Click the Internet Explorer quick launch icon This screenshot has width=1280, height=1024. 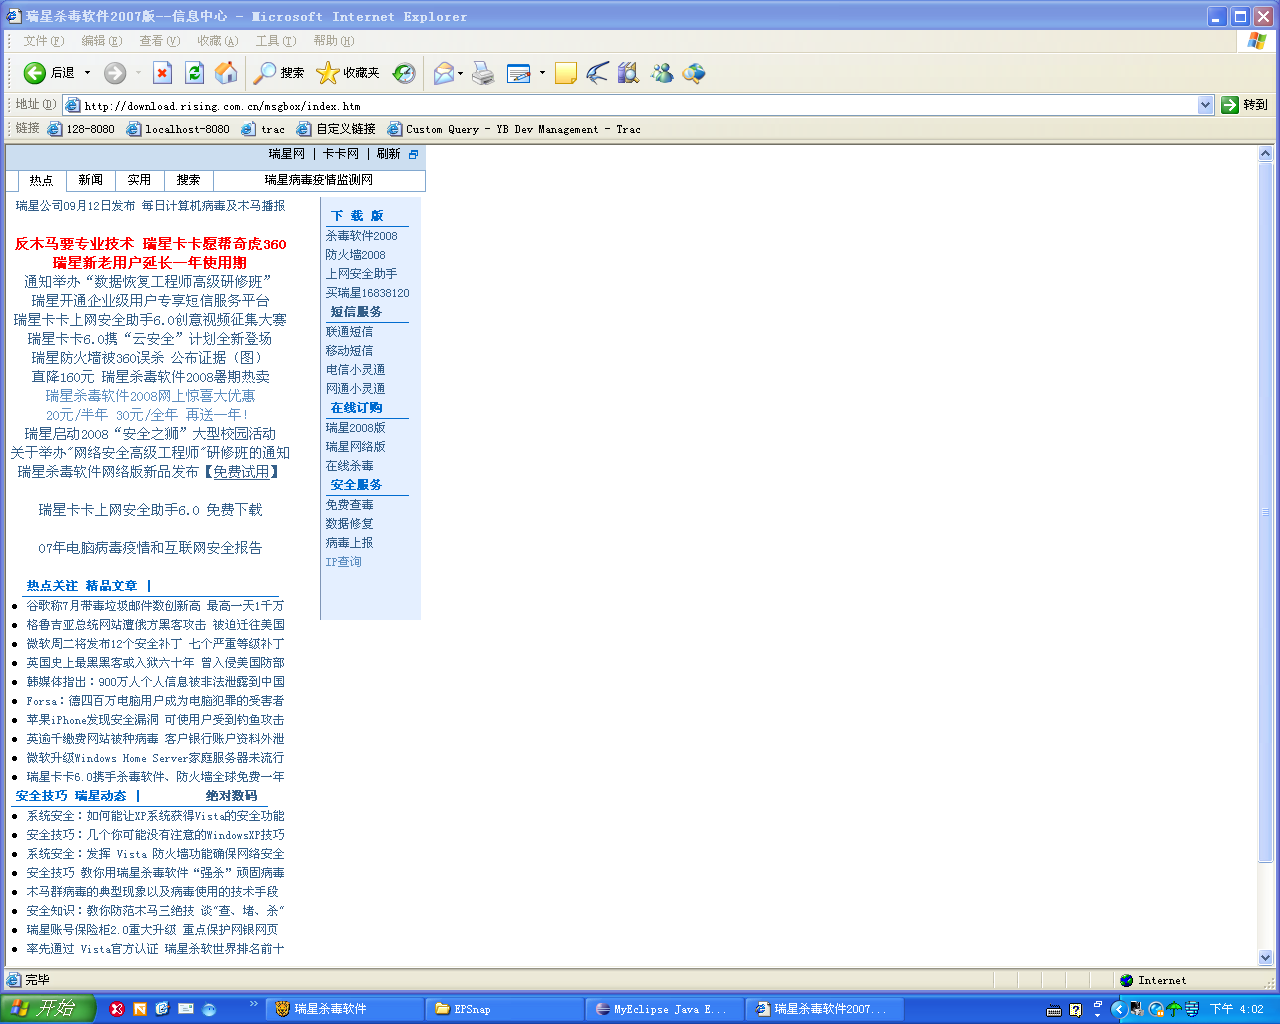pyautogui.click(x=162, y=1009)
